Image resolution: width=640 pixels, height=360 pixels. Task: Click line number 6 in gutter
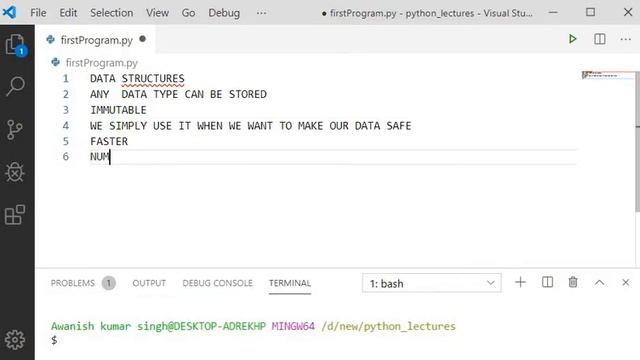click(66, 157)
